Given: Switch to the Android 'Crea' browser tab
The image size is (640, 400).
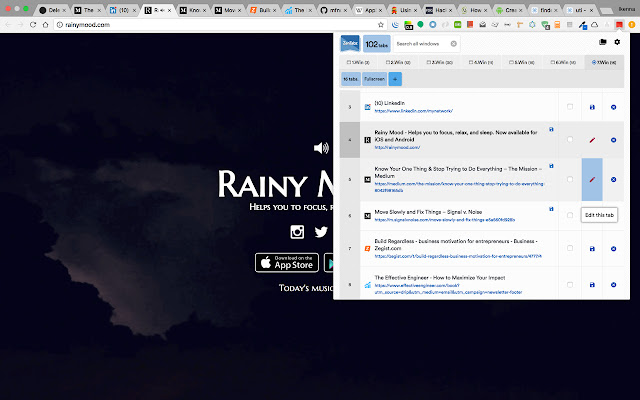Looking at the screenshot, I should click(x=510, y=10).
